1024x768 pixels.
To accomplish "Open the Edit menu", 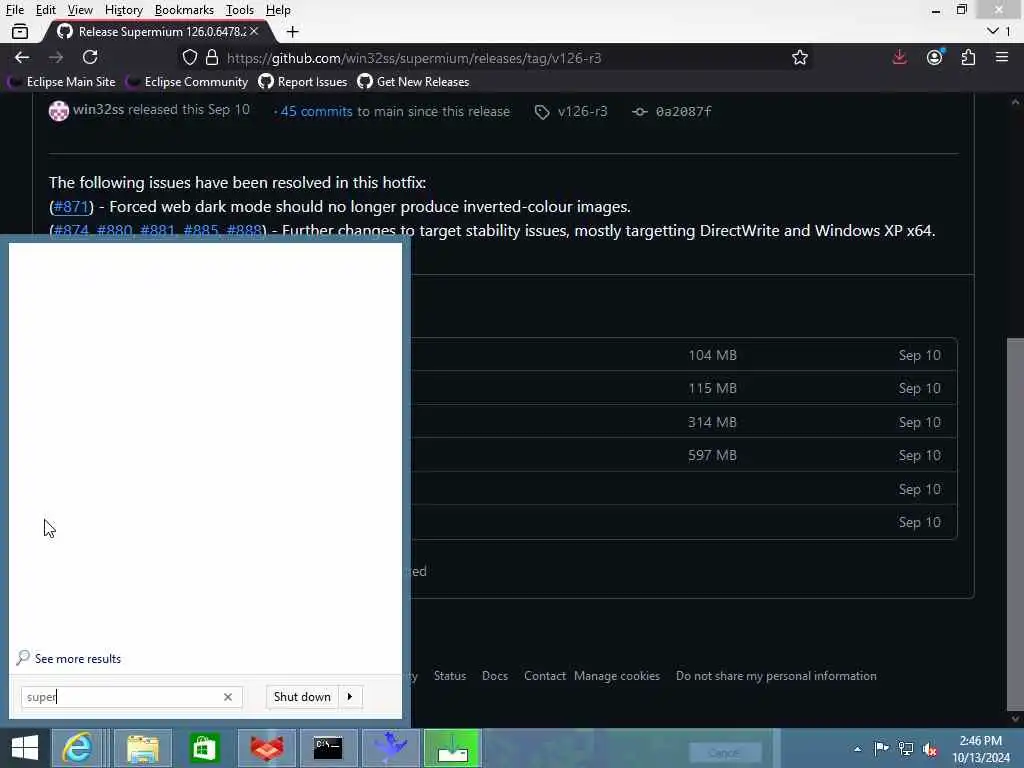I will click(x=45, y=10).
